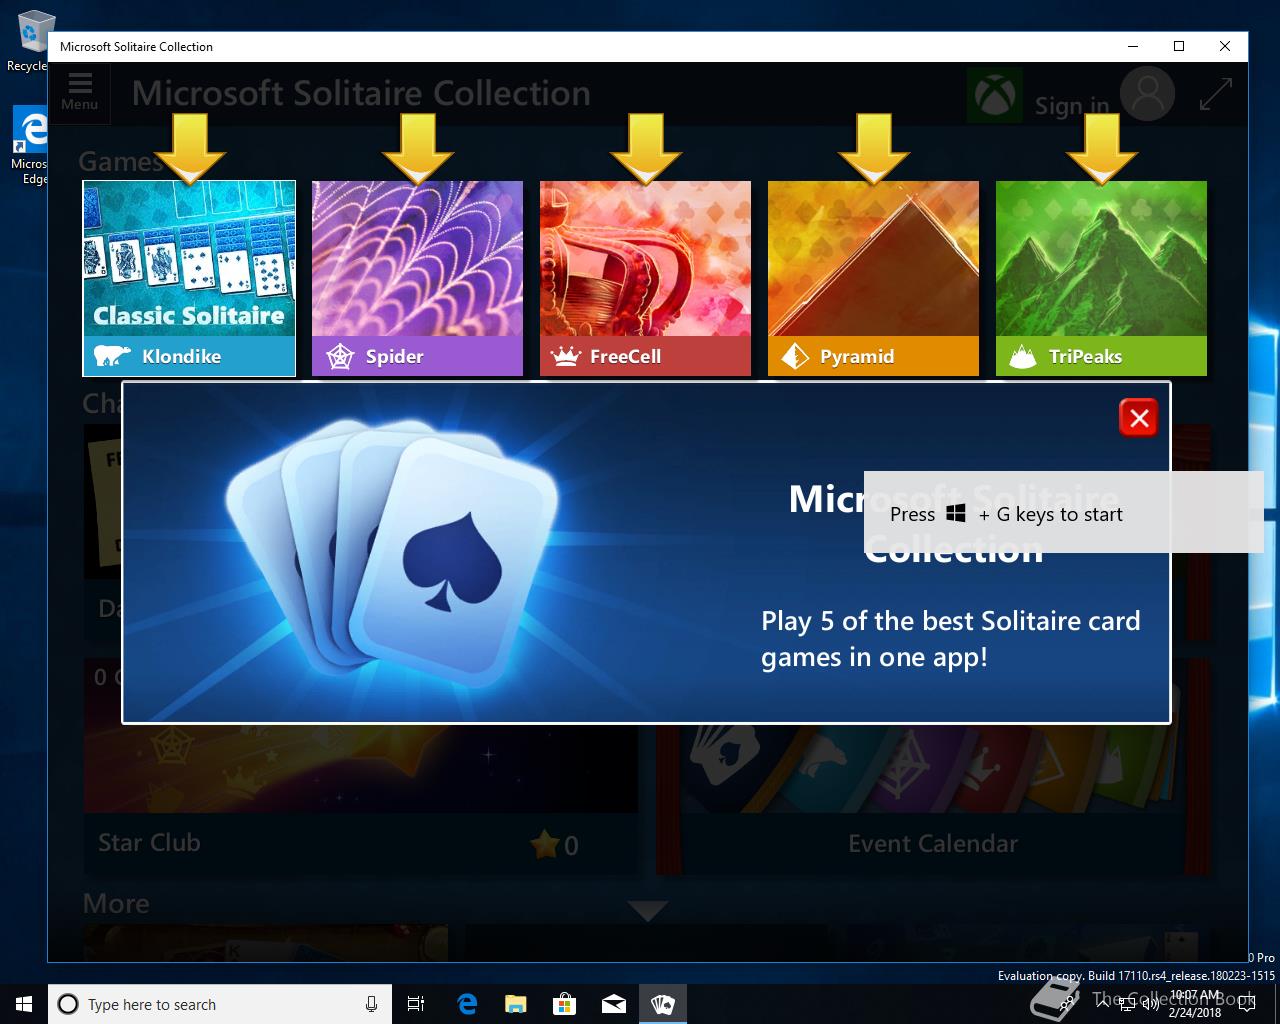Image resolution: width=1280 pixels, height=1024 pixels.
Task: Toggle full screen with diagonal arrows icon
Action: click(1215, 94)
